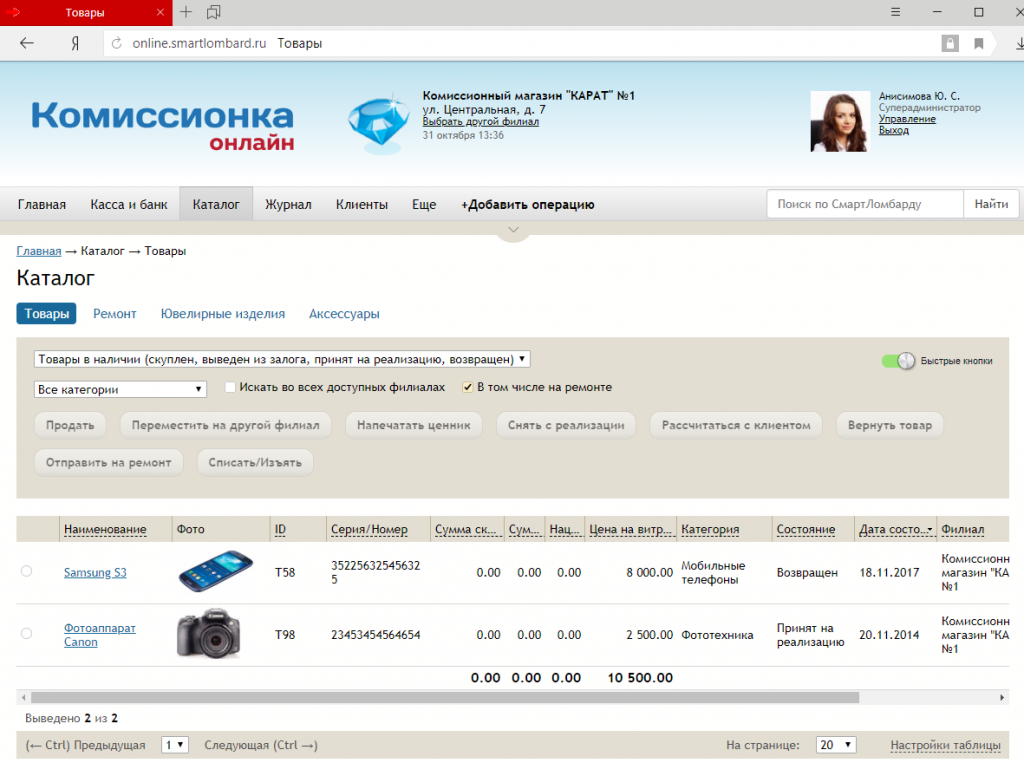
Task: Open the Samsung S3 product photo
Action: [216, 571]
